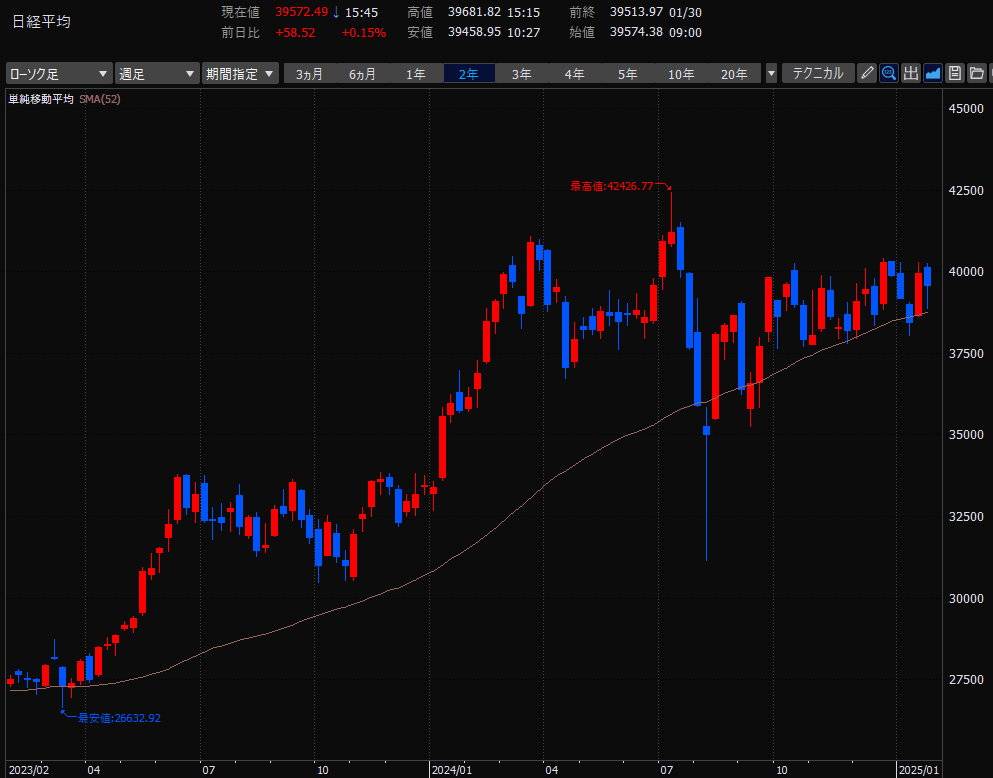993x778 pixels.
Task: Click the 2023/02 date axis label
Action: tap(29, 770)
